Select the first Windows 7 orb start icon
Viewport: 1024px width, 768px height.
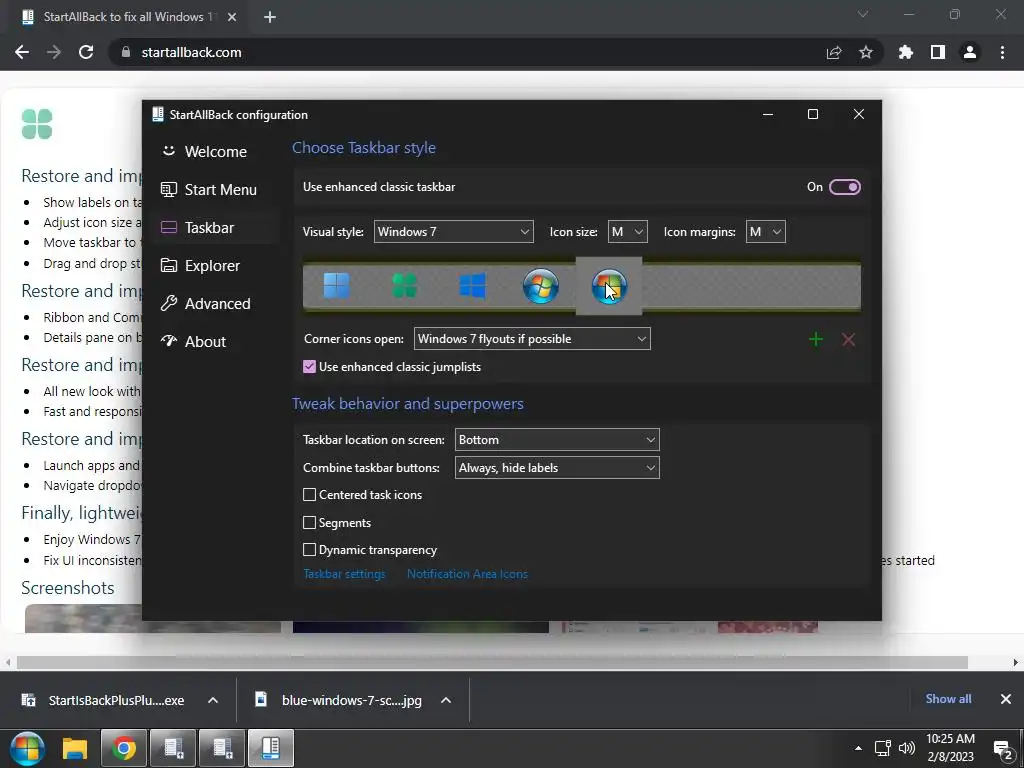click(x=541, y=286)
